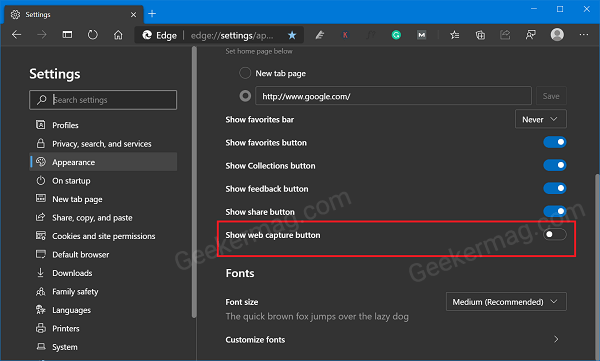Screen dimensions: 600x361
Task: Turn off Show Collections button toggle
Action: coord(554,165)
